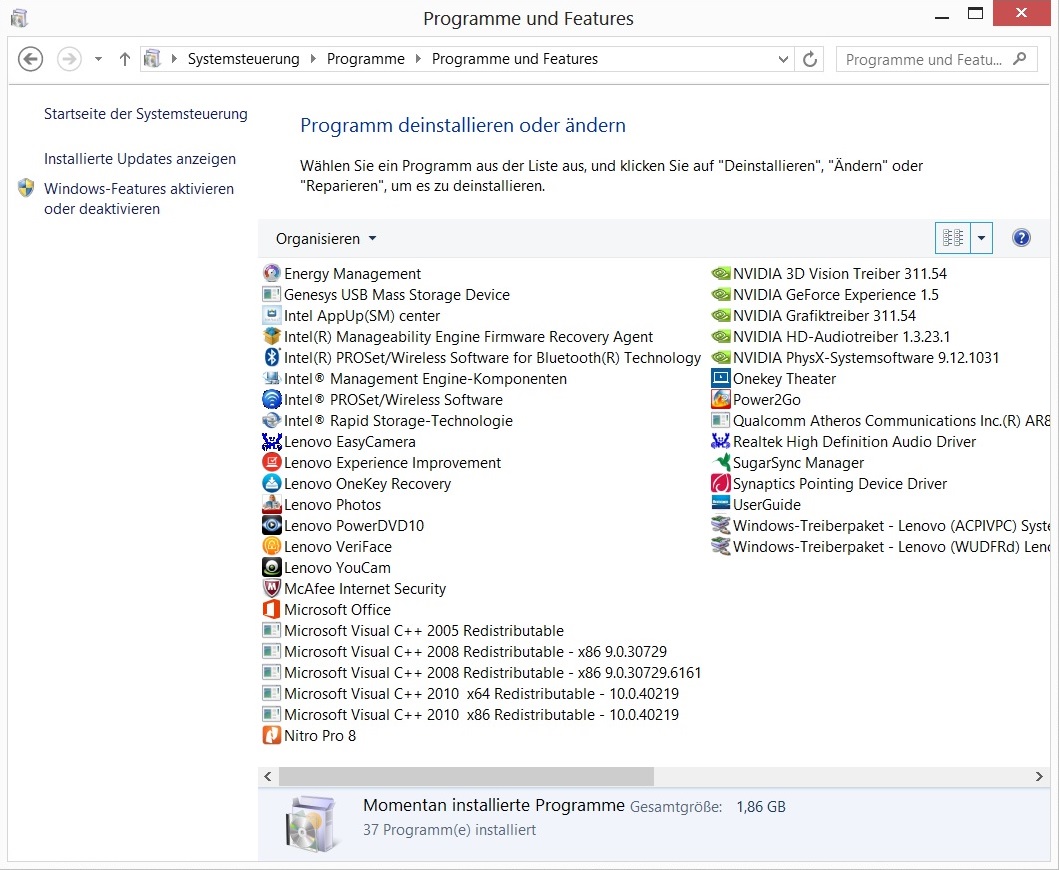Screen dimensions: 1059x870
Task: Expand the view options dropdown arrow
Action: (981, 238)
